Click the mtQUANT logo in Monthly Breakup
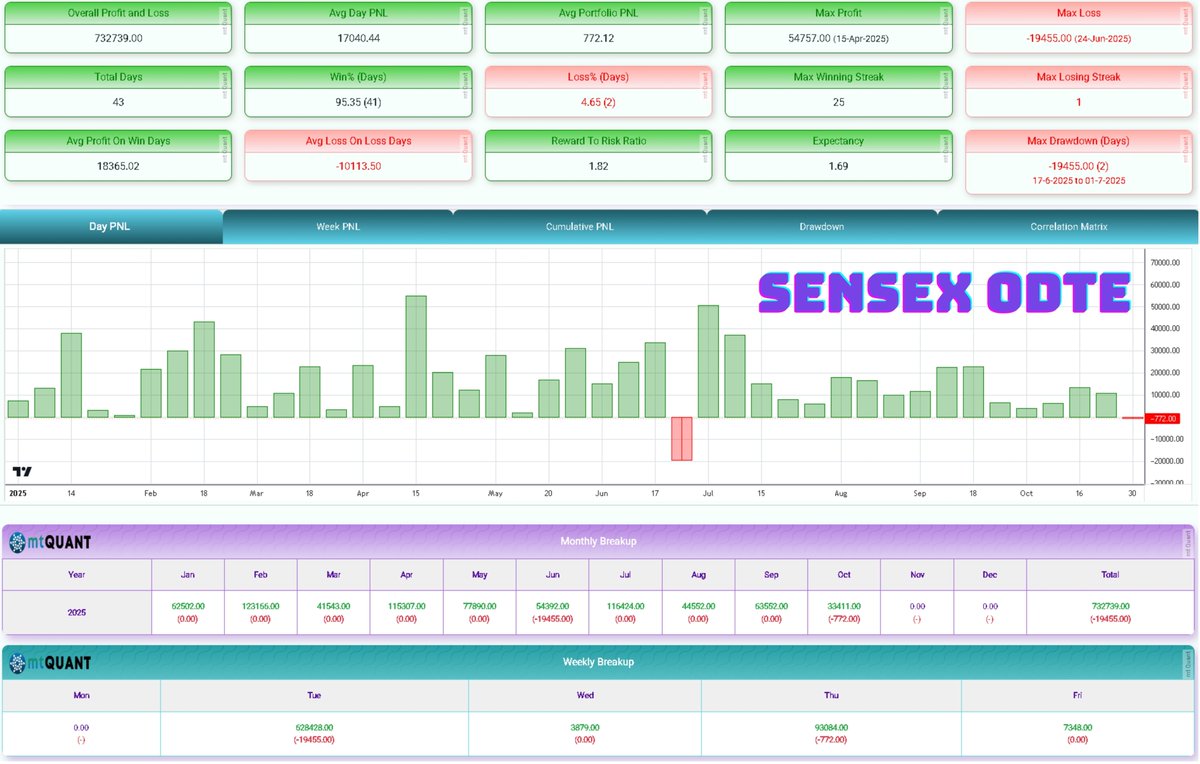 (50, 542)
